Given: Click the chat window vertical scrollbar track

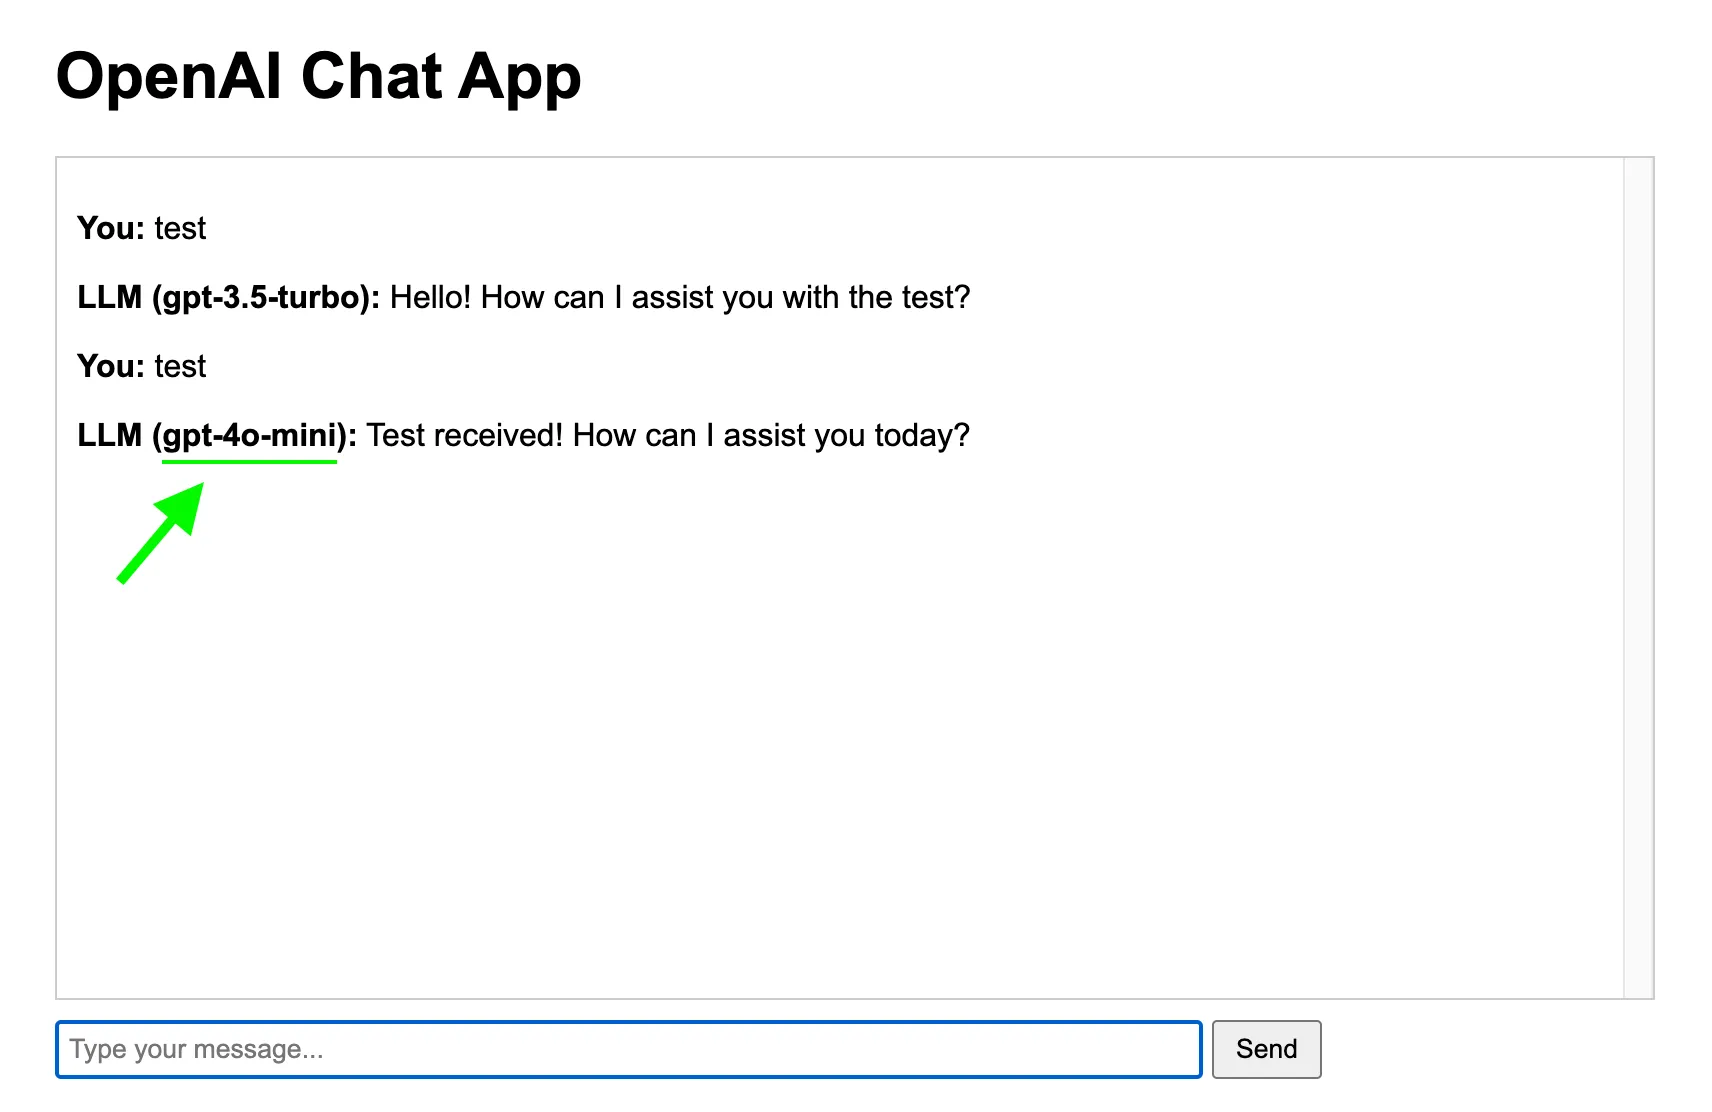Looking at the screenshot, I should pyautogui.click(x=1638, y=577).
